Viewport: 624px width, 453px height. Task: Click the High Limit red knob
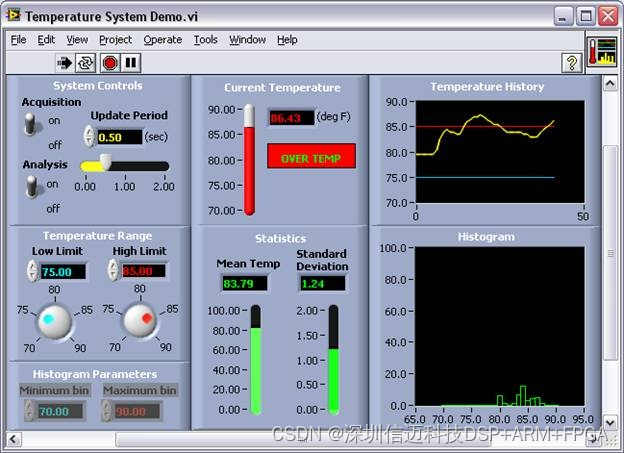(x=138, y=321)
